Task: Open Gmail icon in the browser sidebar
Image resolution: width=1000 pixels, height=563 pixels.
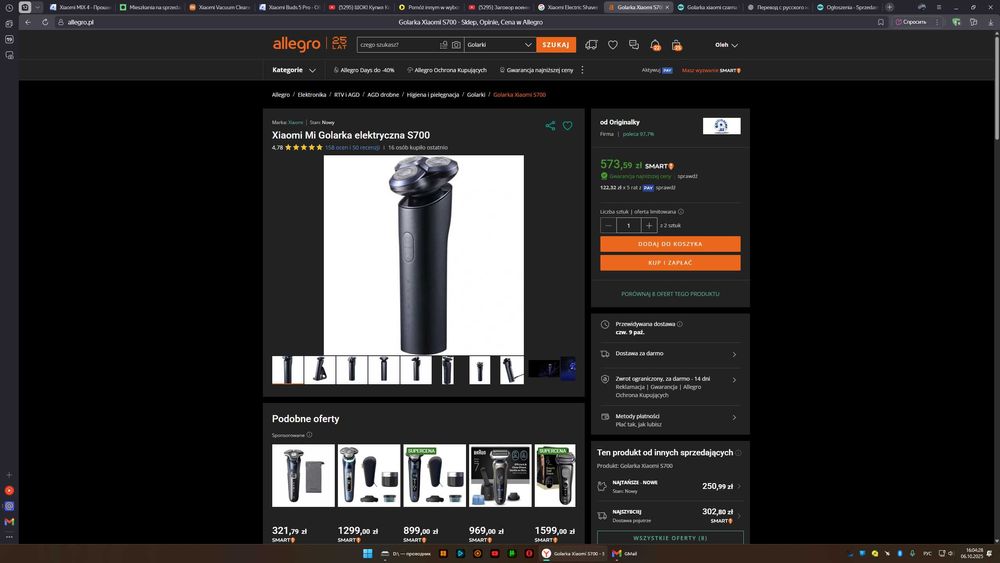Action: (9, 522)
